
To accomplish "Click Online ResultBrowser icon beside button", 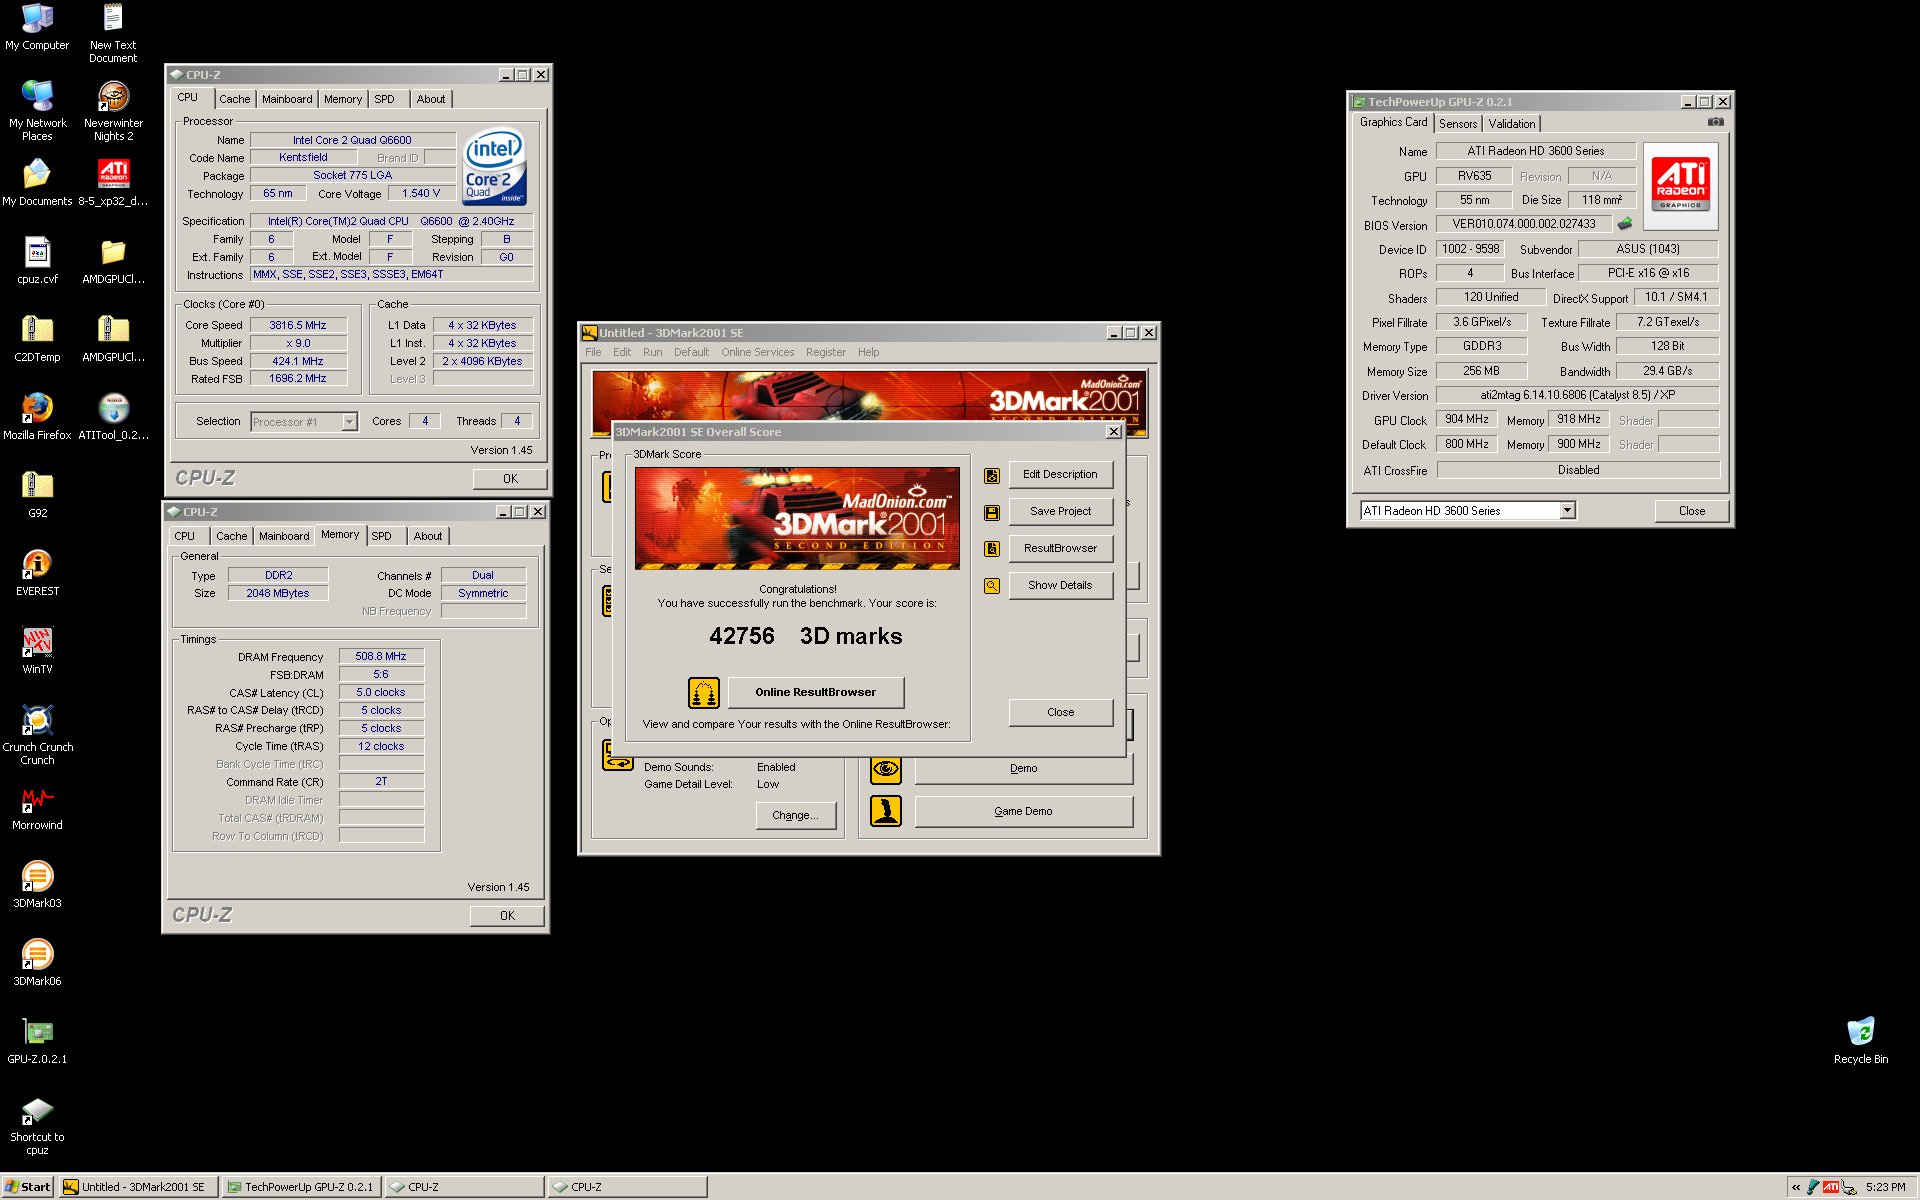I will pos(703,692).
